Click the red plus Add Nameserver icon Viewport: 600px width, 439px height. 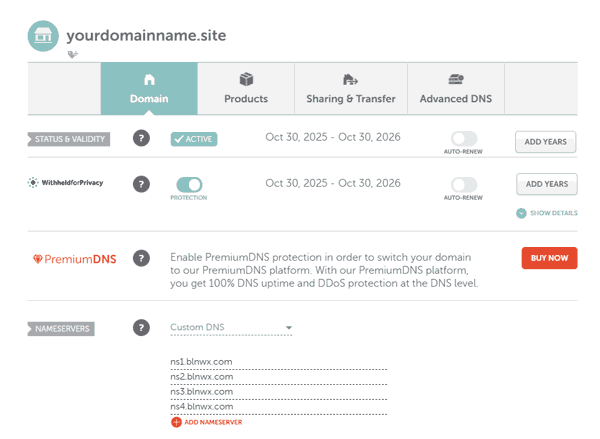(177, 422)
